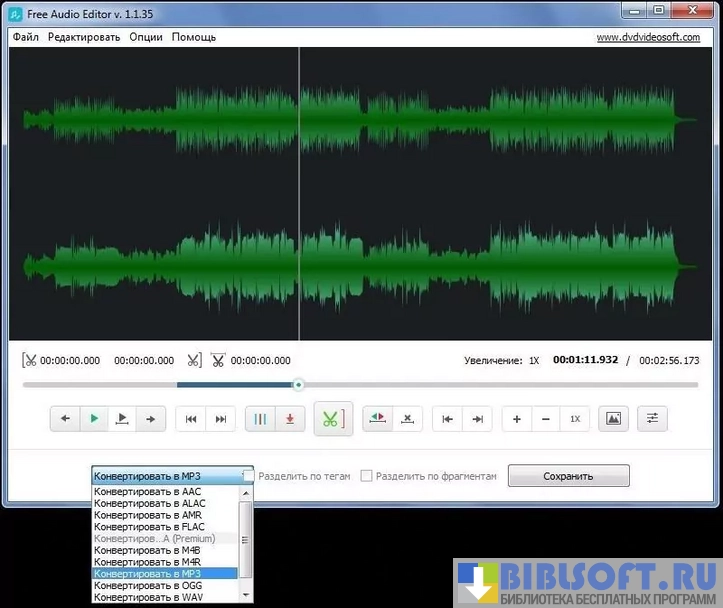Select 'Конвертировать в FLAC' from list
This screenshot has height=608, width=723.
(x=148, y=527)
